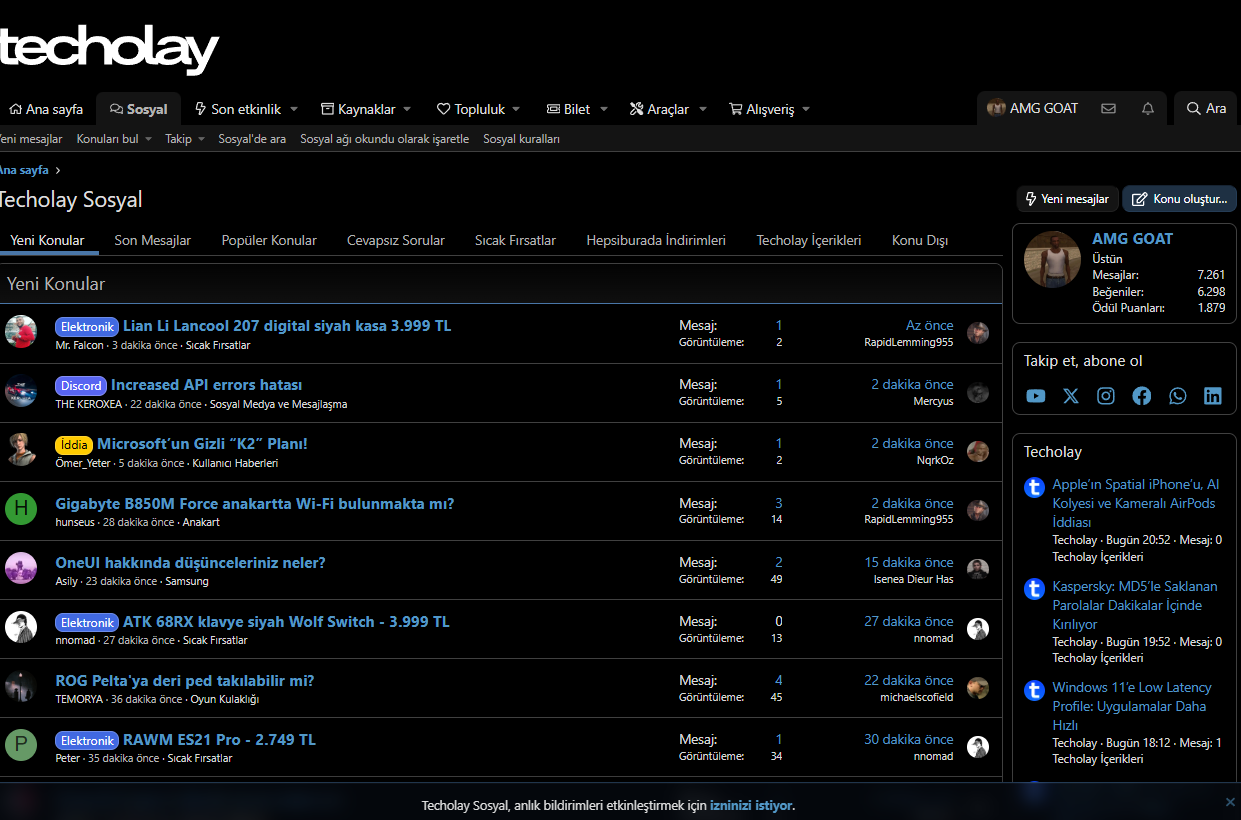Expand the Konuları bul submenu
1241x820 pixels.
[148, 139]
